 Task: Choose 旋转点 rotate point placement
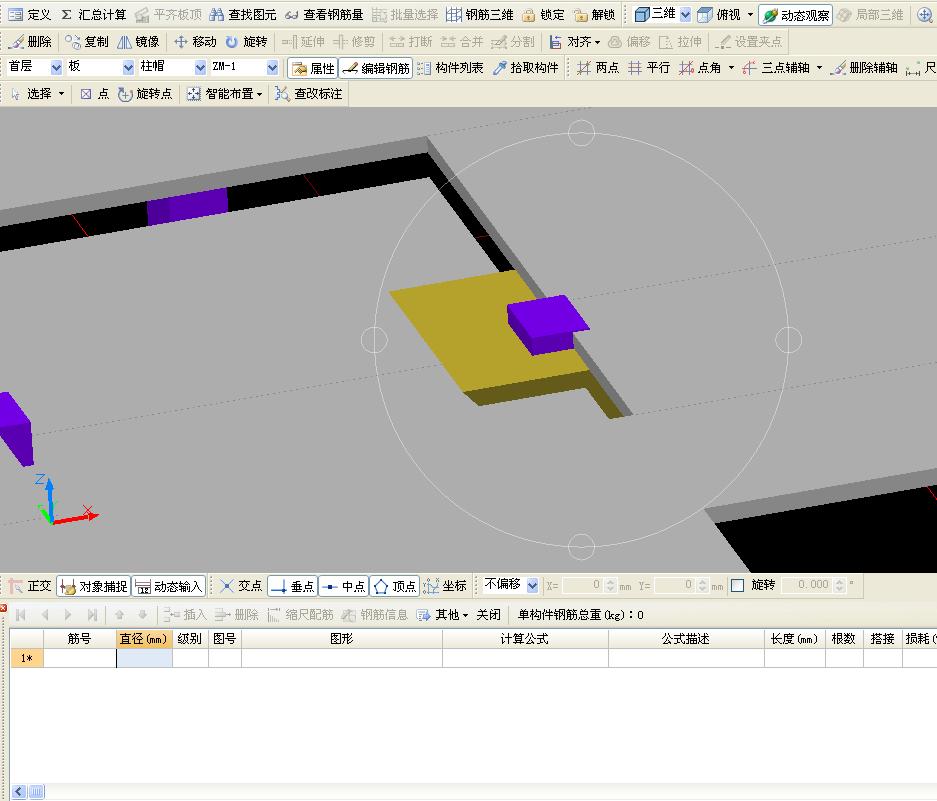[x=145, y=94]
